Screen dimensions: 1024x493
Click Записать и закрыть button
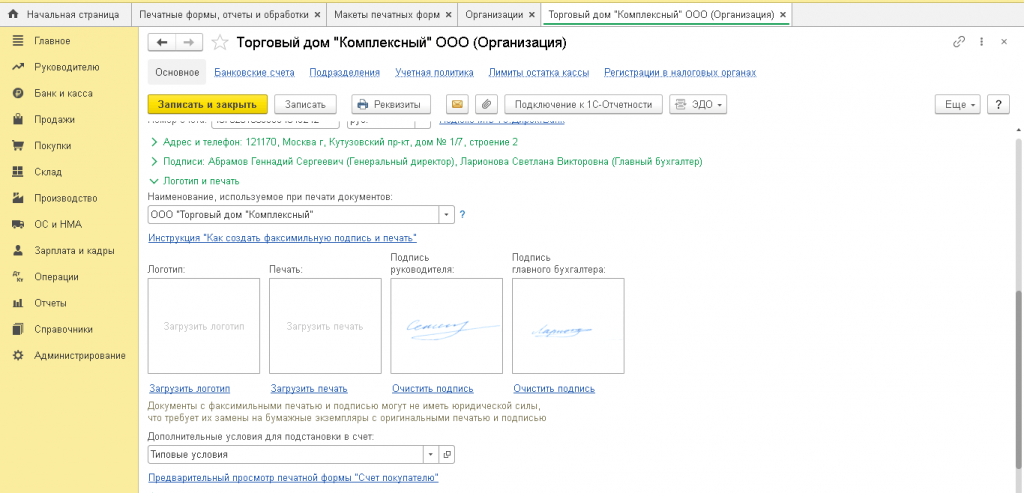(x=208, y=104)
